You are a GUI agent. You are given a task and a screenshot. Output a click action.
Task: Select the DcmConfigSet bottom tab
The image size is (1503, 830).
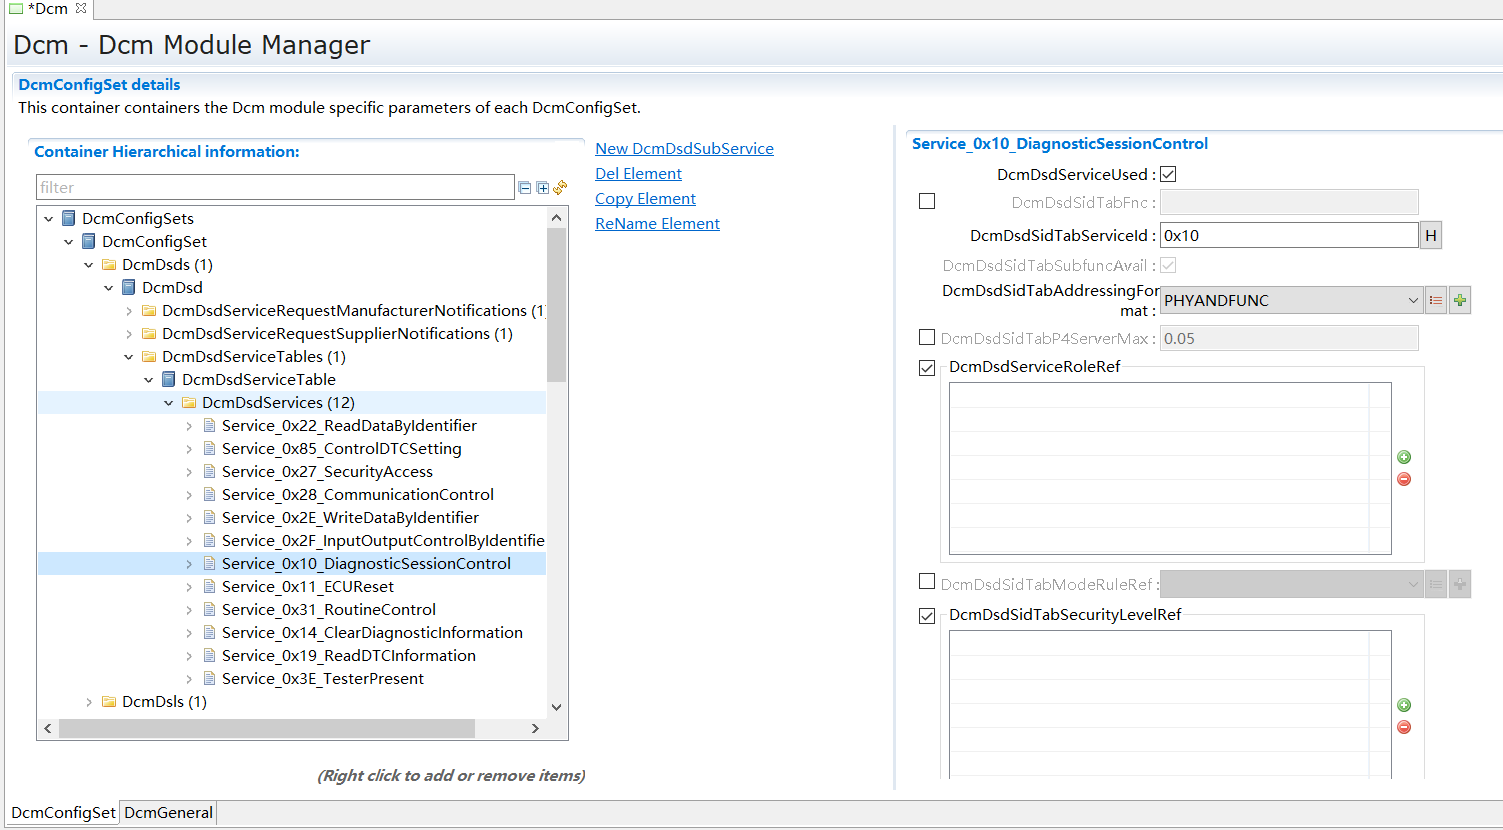63,812
